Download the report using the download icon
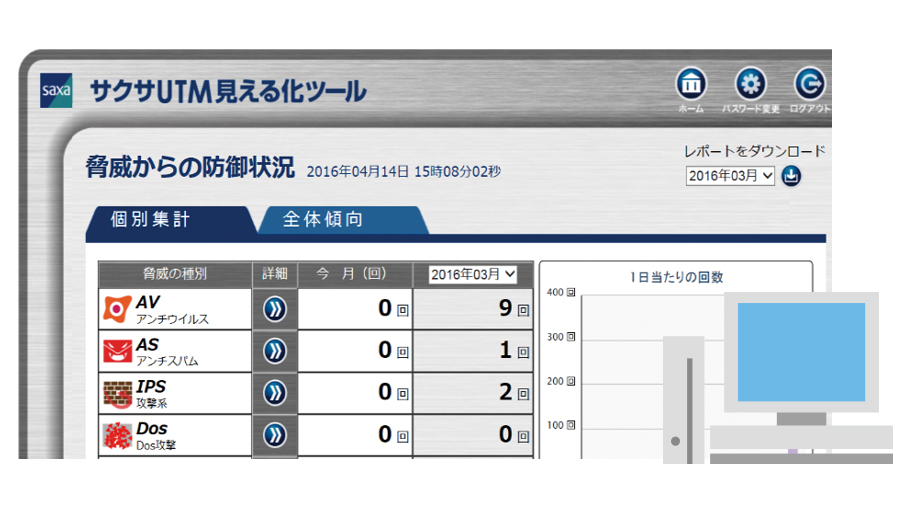This screenshot has width=920, height=518. coord(792,176)
